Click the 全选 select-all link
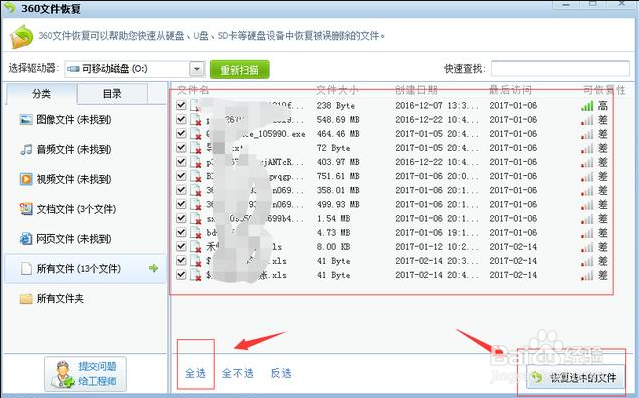Viewport: 639px width, 398px height. [x=195, y=373]
